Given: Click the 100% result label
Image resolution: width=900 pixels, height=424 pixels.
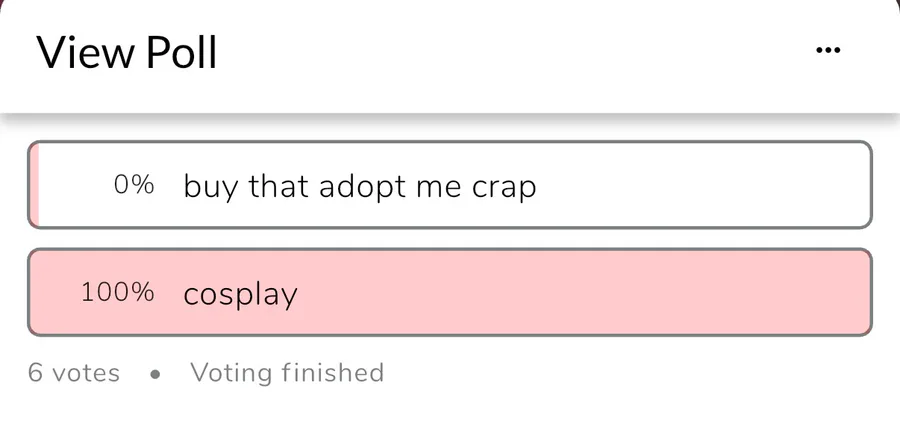Looking at the screenshot, I should point(118,293).
